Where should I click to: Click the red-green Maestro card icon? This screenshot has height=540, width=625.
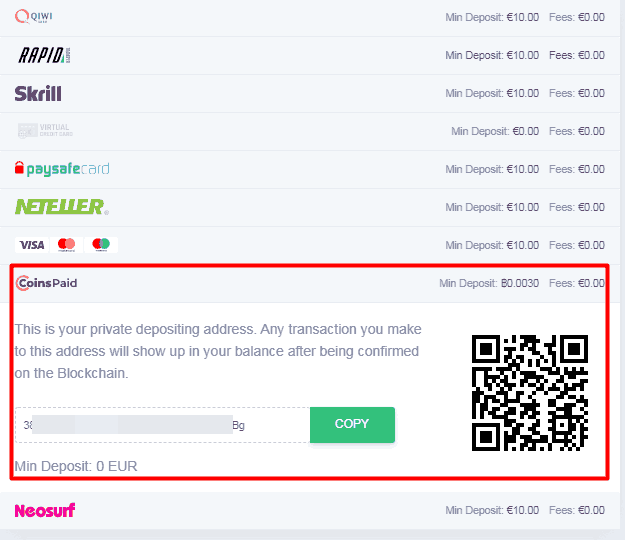(x=101, y=245)
